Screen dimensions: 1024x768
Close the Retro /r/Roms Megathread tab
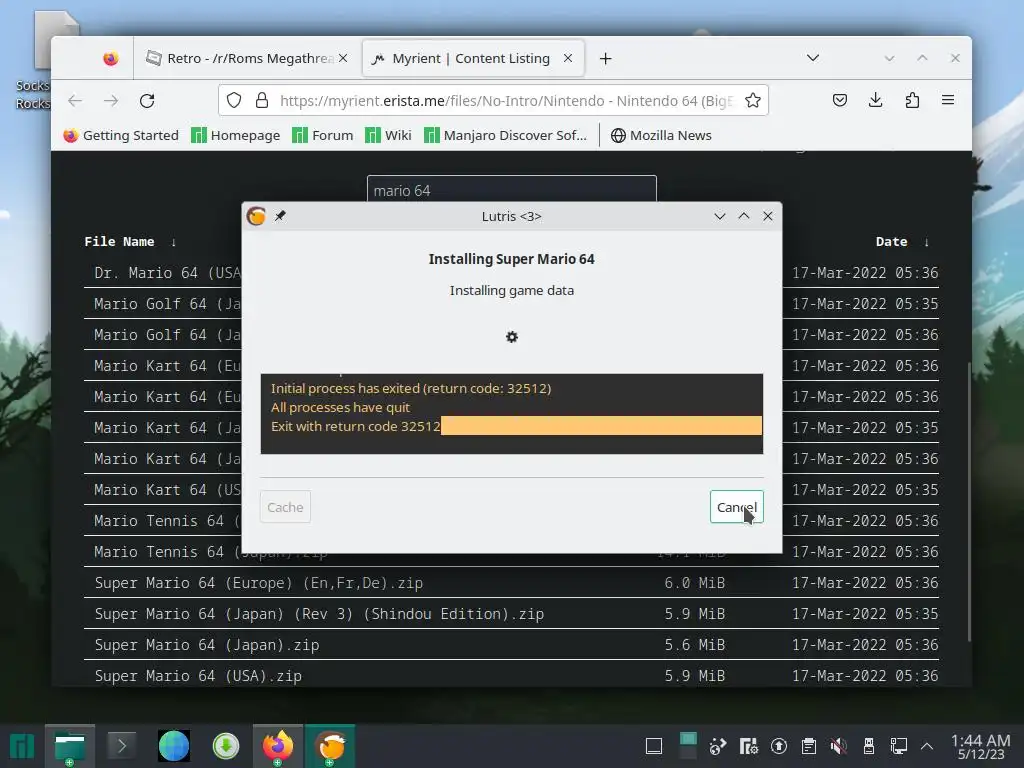(x=343, y=58)
